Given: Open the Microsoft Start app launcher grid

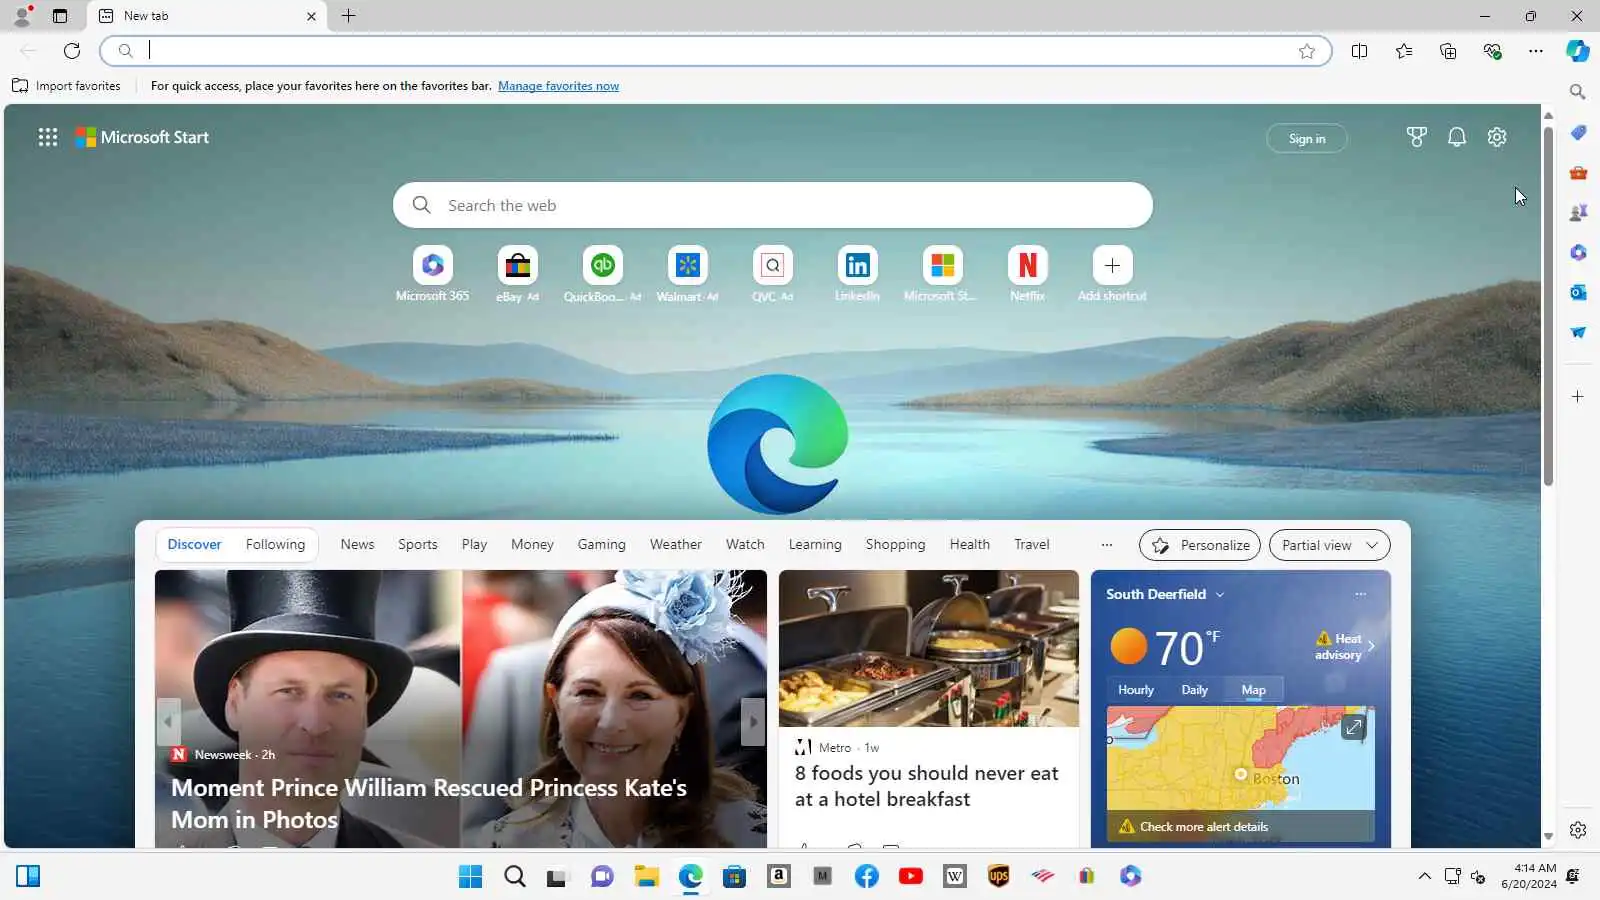Looking at the screenshot, I should tap(48, 137).
